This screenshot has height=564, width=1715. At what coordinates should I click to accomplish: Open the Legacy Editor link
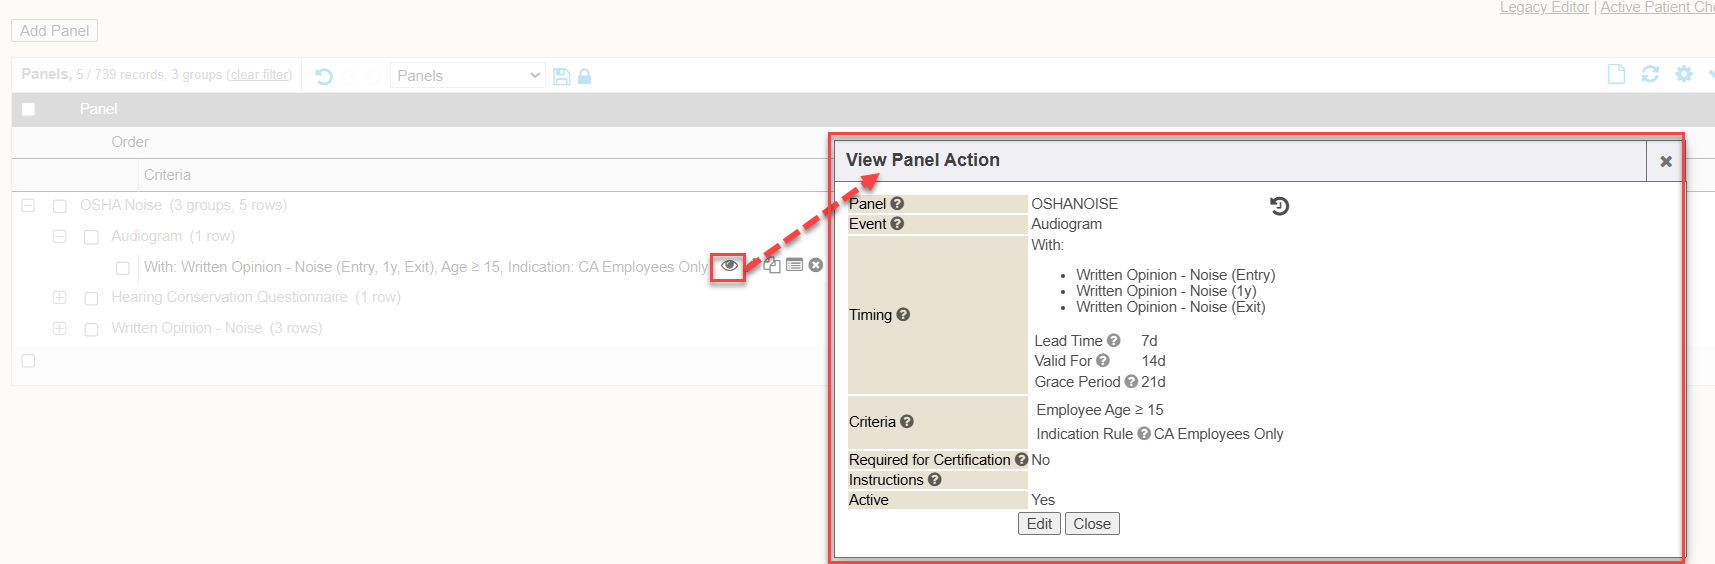1544,8
